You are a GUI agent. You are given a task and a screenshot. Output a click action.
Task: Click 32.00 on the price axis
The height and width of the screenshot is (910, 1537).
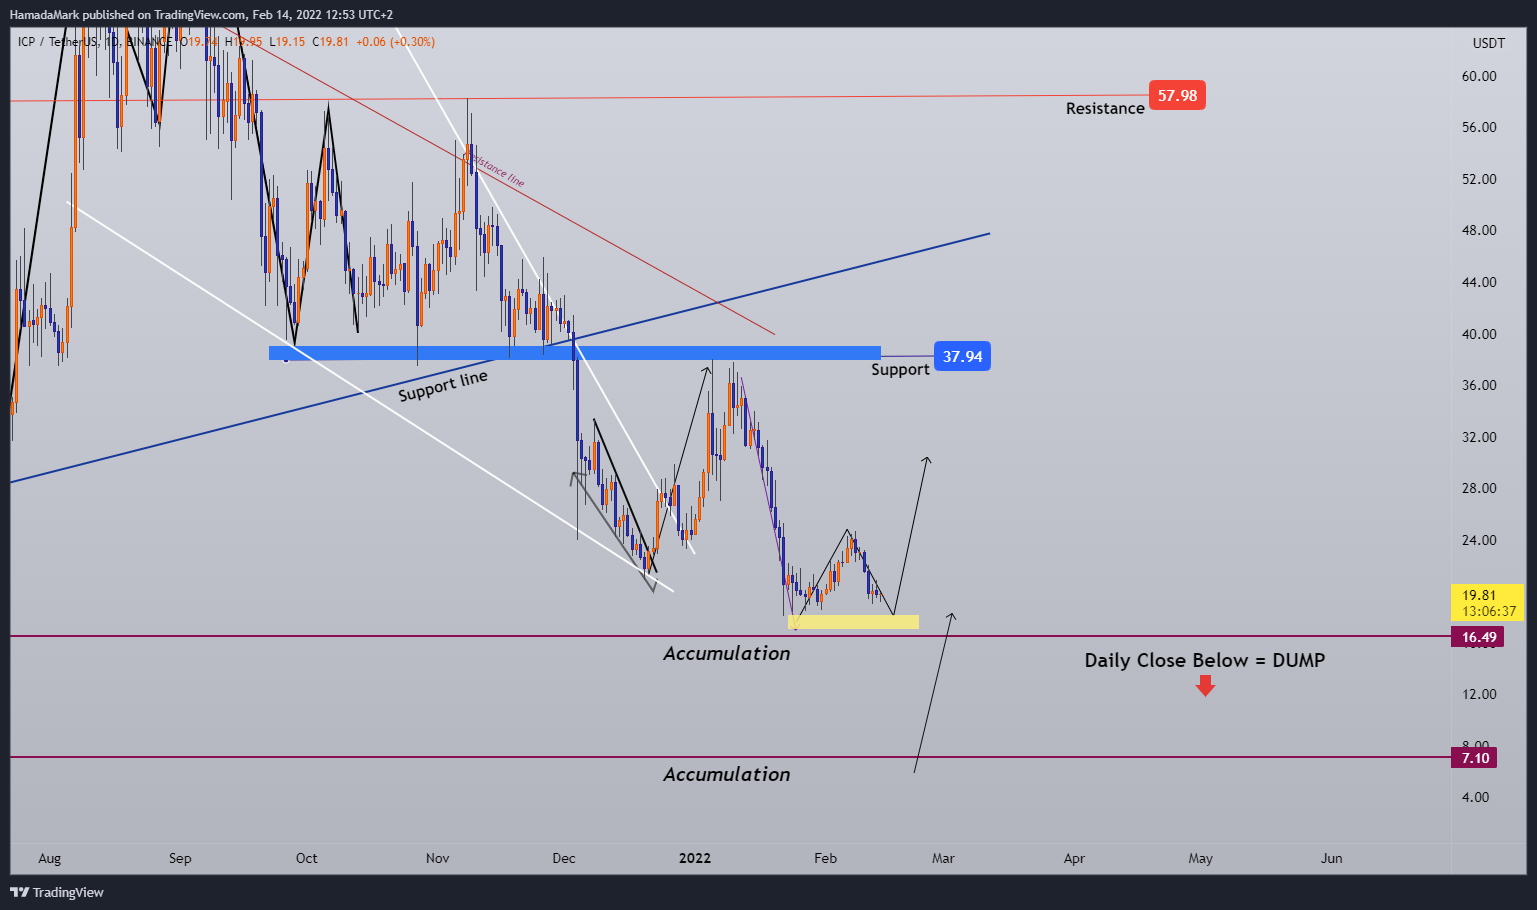pyautogui.click(x=1479, y=437)
